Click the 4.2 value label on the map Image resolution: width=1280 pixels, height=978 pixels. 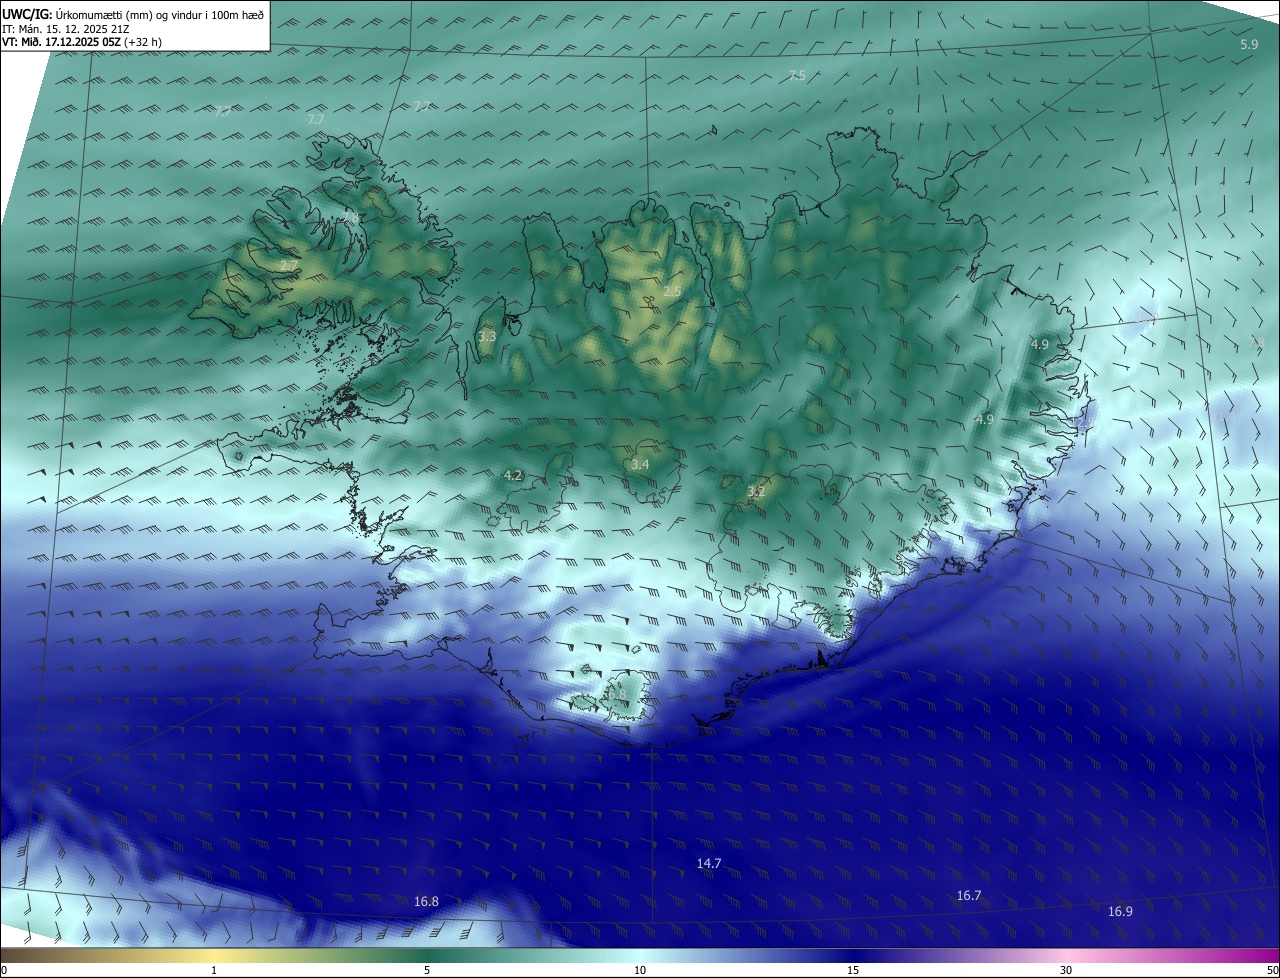[513, 475]
